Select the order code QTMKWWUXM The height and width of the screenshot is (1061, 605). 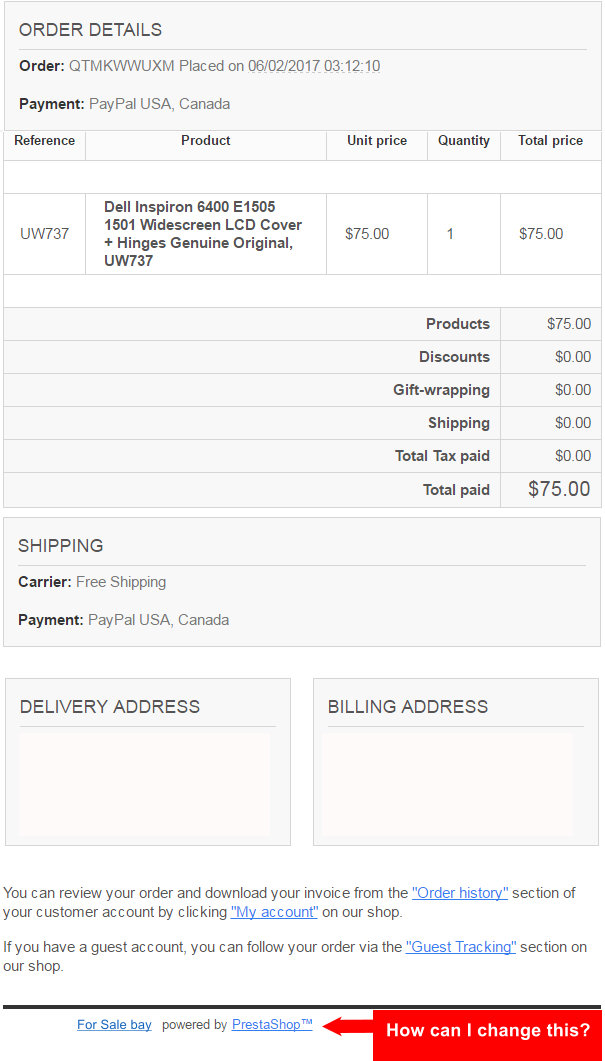pos(121,66)
